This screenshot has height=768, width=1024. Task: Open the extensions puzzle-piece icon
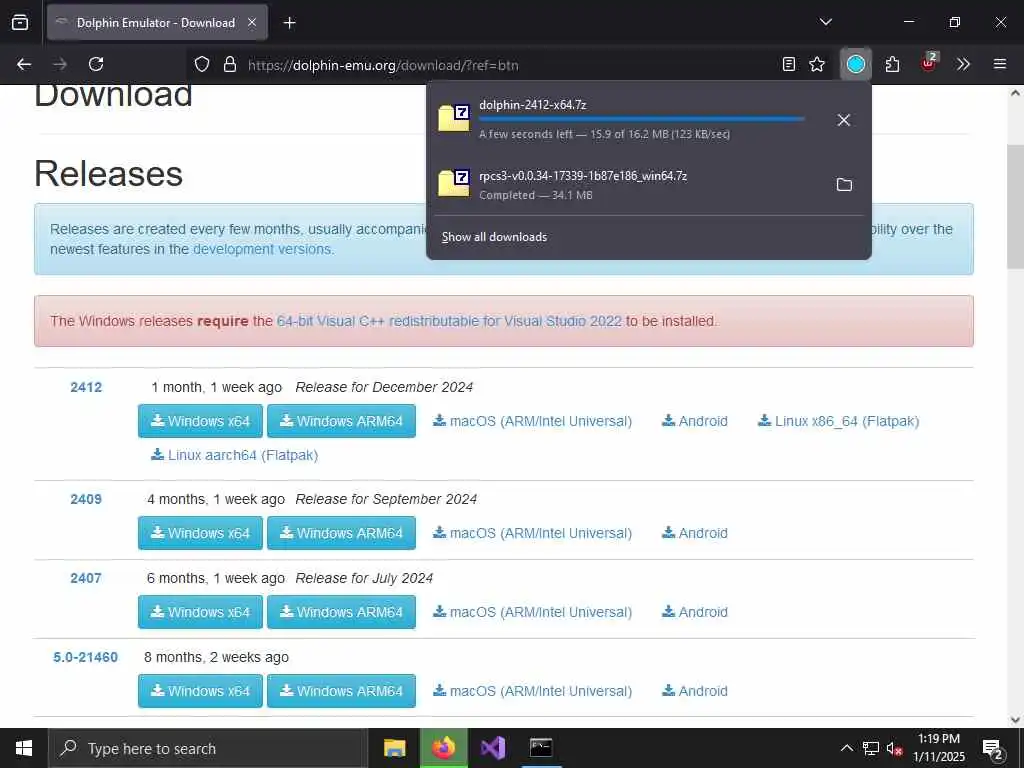(x=892, y=64)
